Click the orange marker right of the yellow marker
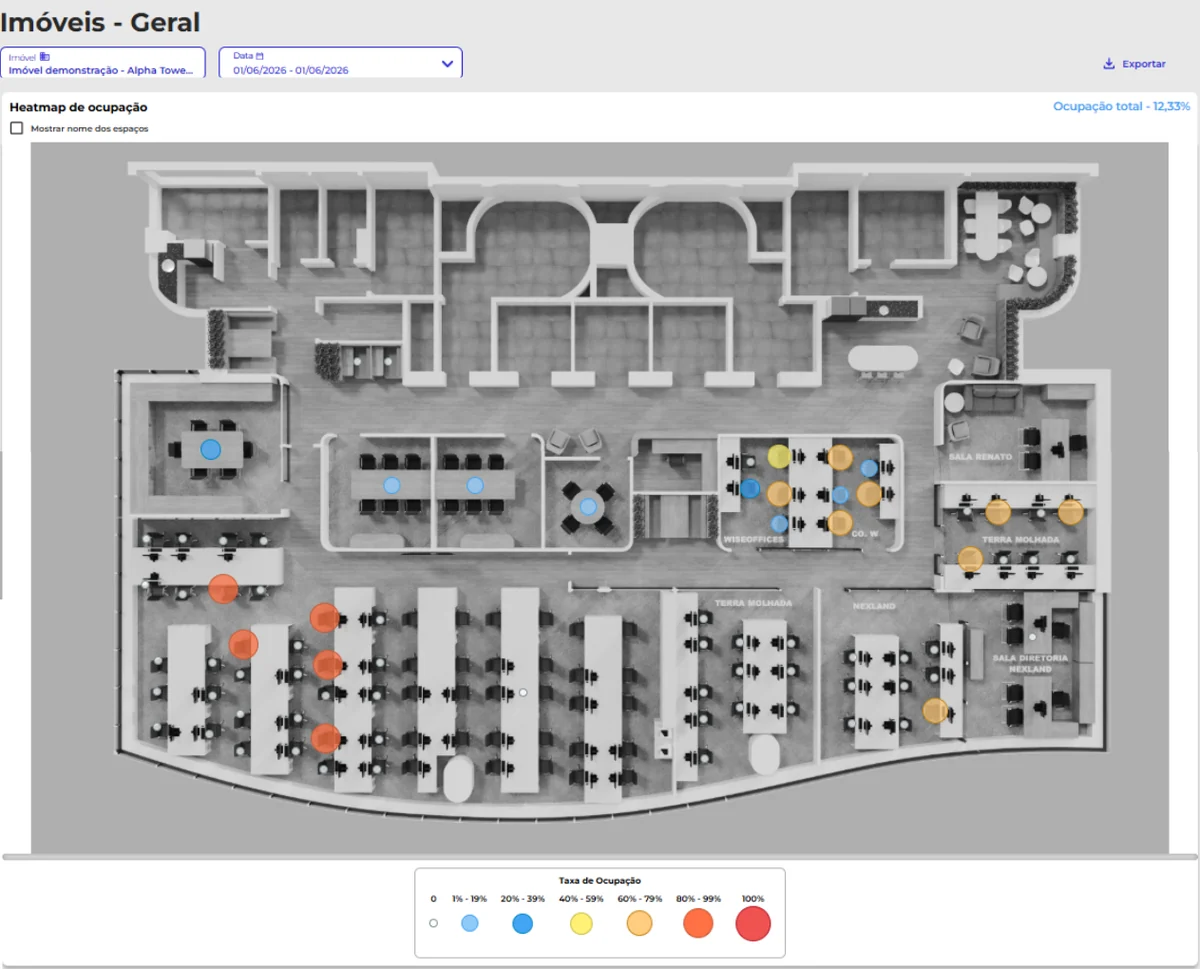This screenshot has height=969, width=1200. point(840,458)
